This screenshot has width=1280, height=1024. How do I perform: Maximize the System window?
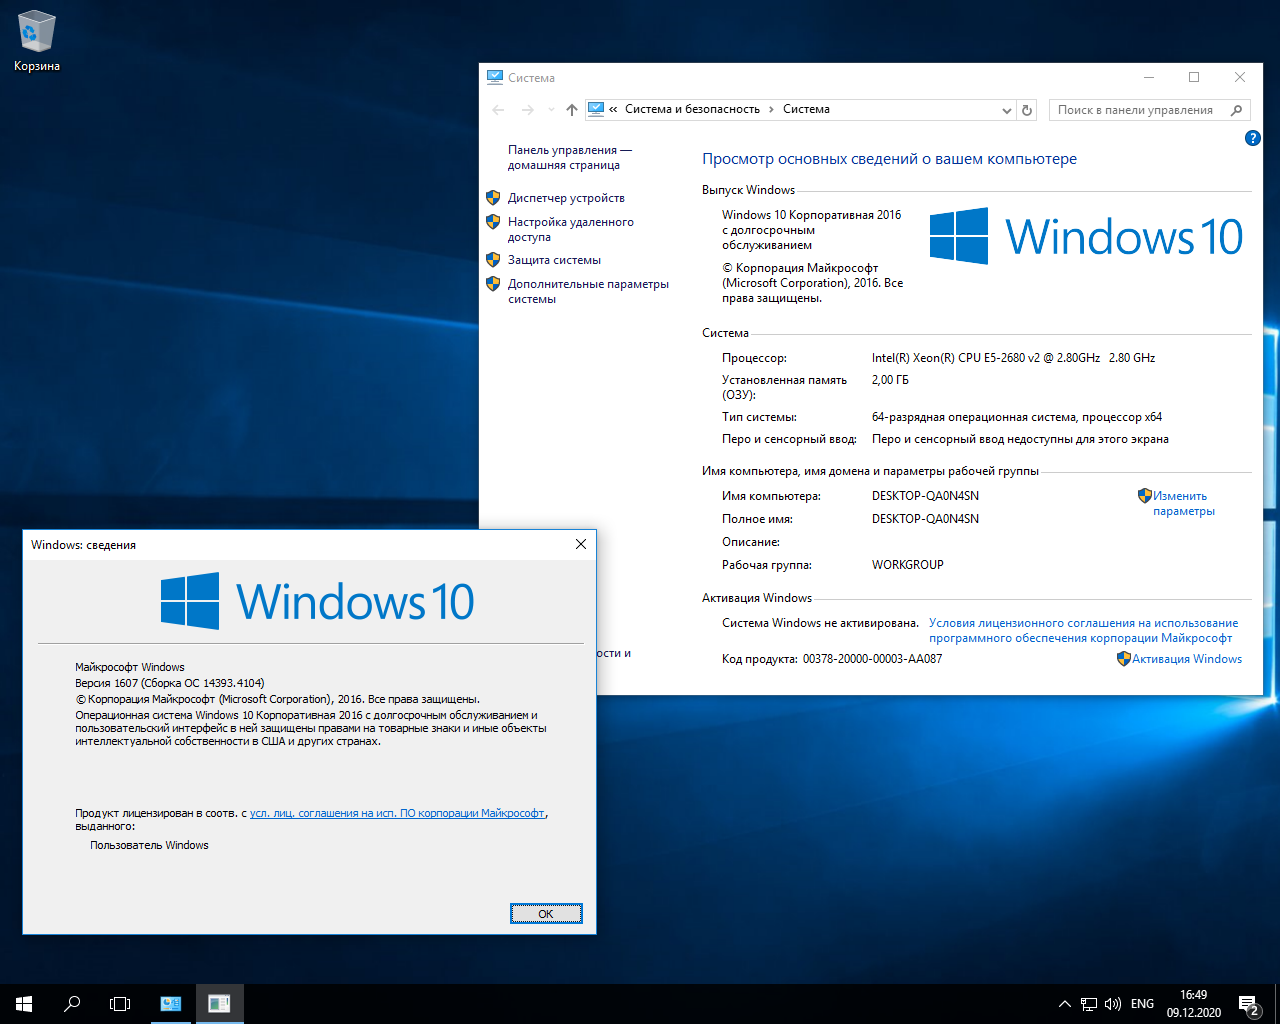tap(1194, 77)
